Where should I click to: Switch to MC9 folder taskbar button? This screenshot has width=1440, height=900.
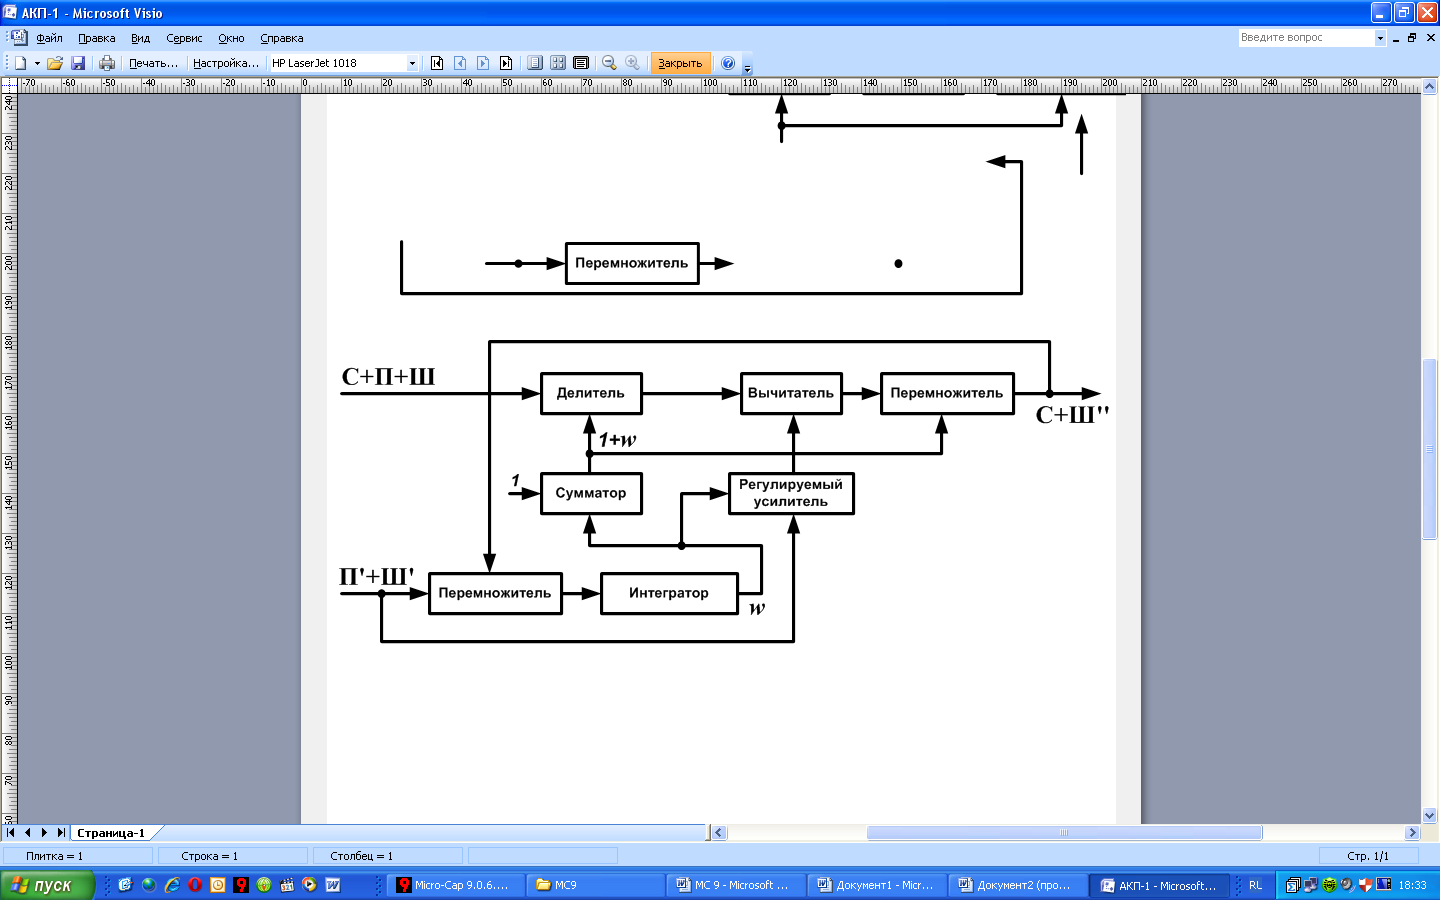pos(595,885)
